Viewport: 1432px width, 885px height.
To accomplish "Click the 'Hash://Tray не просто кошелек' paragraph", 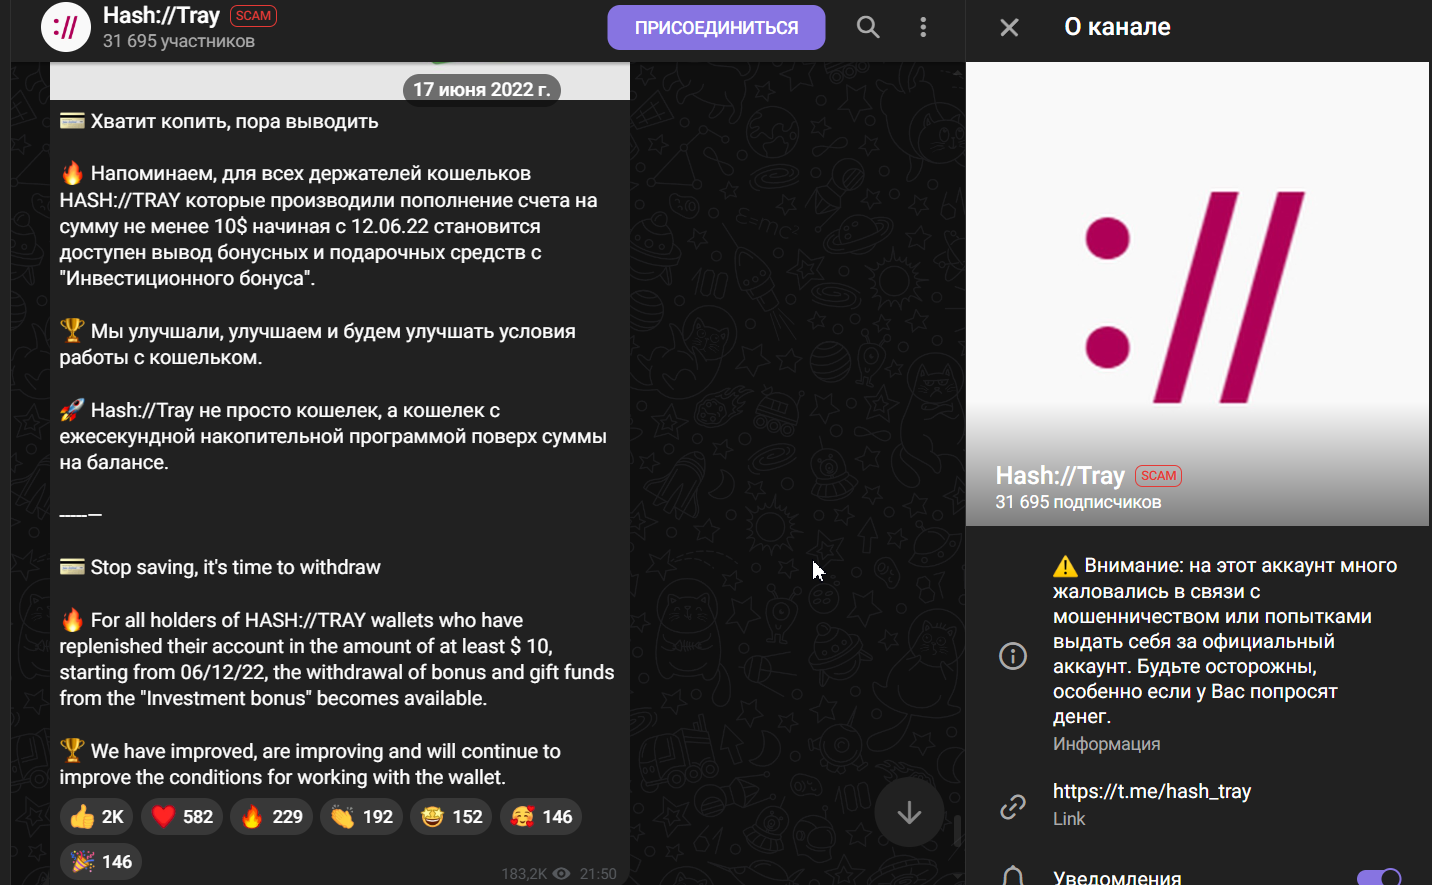I will [333, 436].
